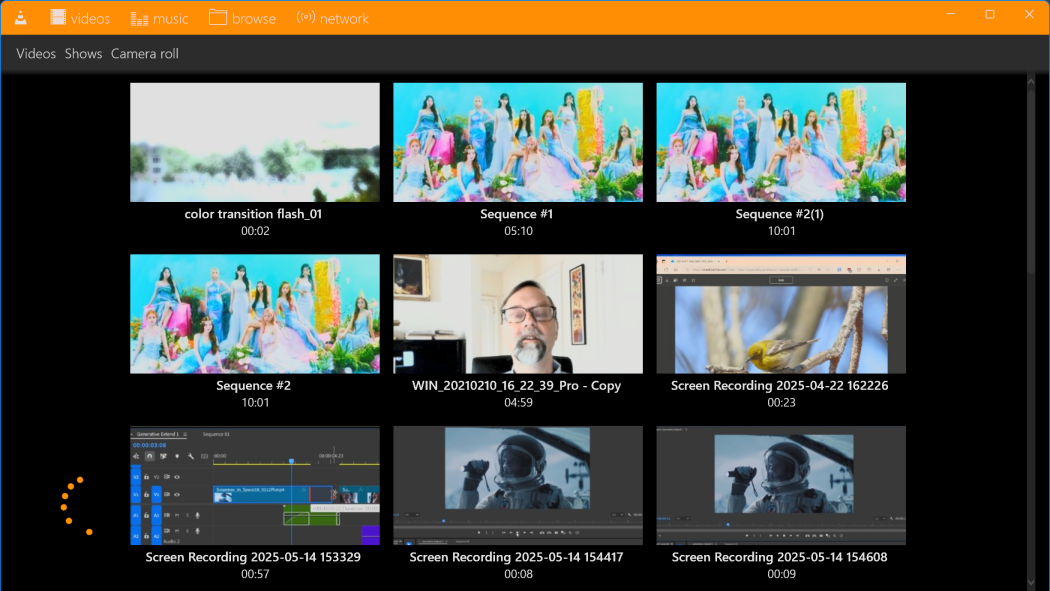Click the vertical scrollbar thumb

click(x=1031, y=180)
